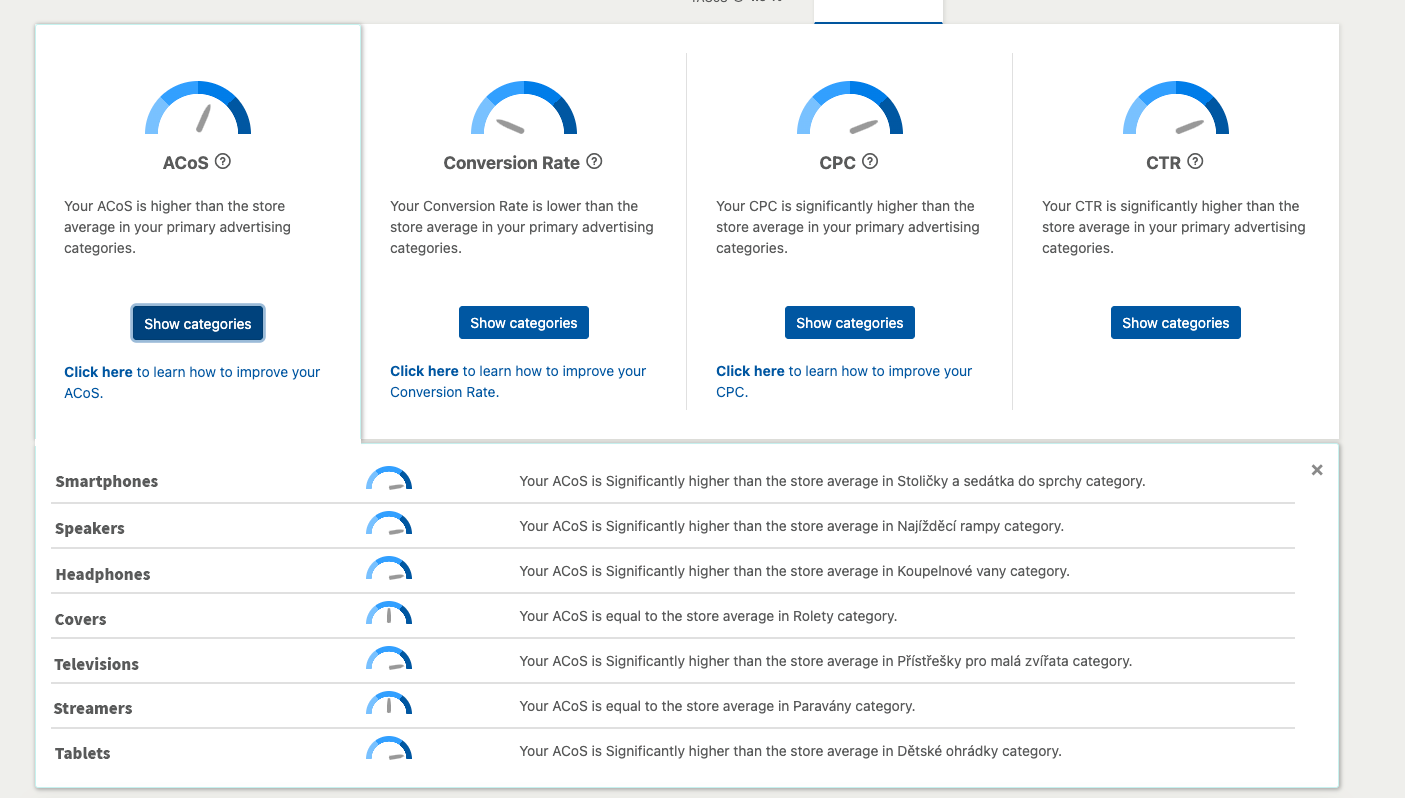The image size is (1405, 798).
Task: Click text mentioning Rolety category
Action: coord(708,616)
